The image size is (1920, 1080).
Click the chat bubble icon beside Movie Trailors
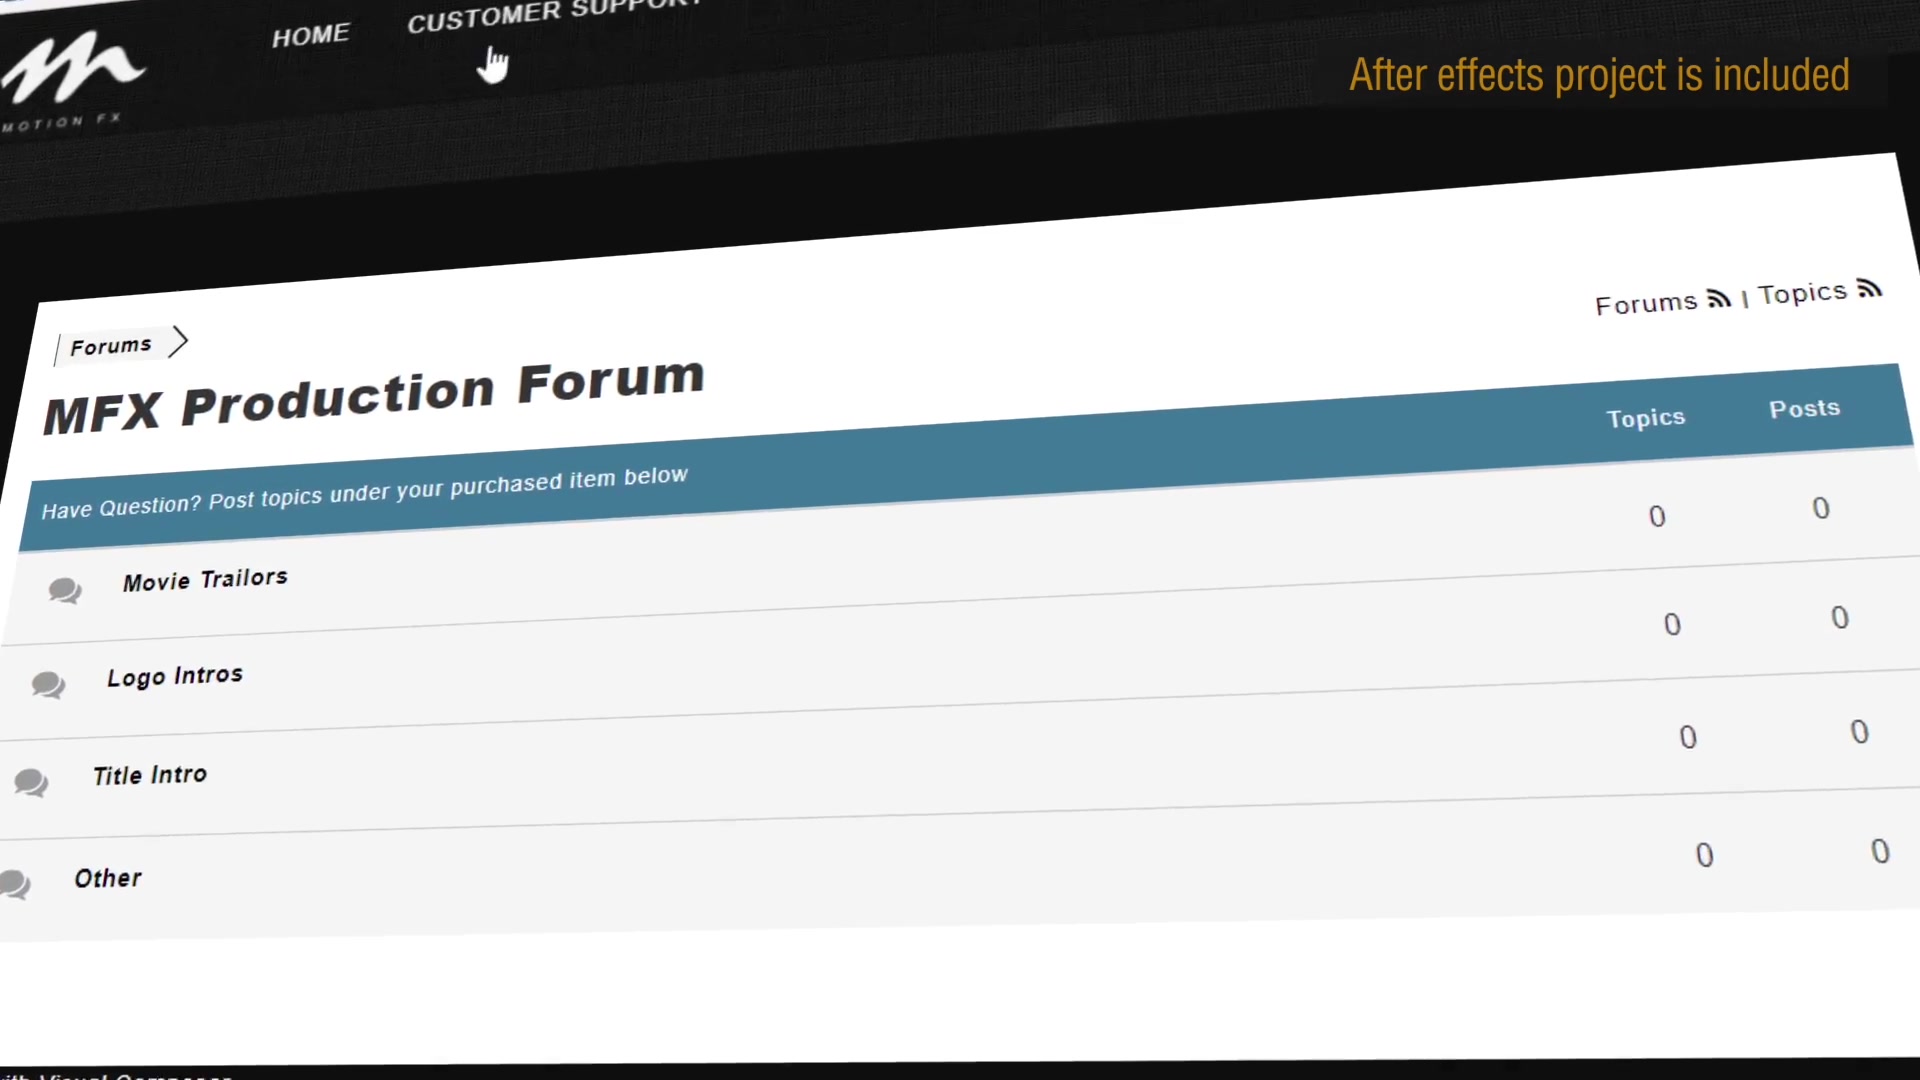click(65, 590)
